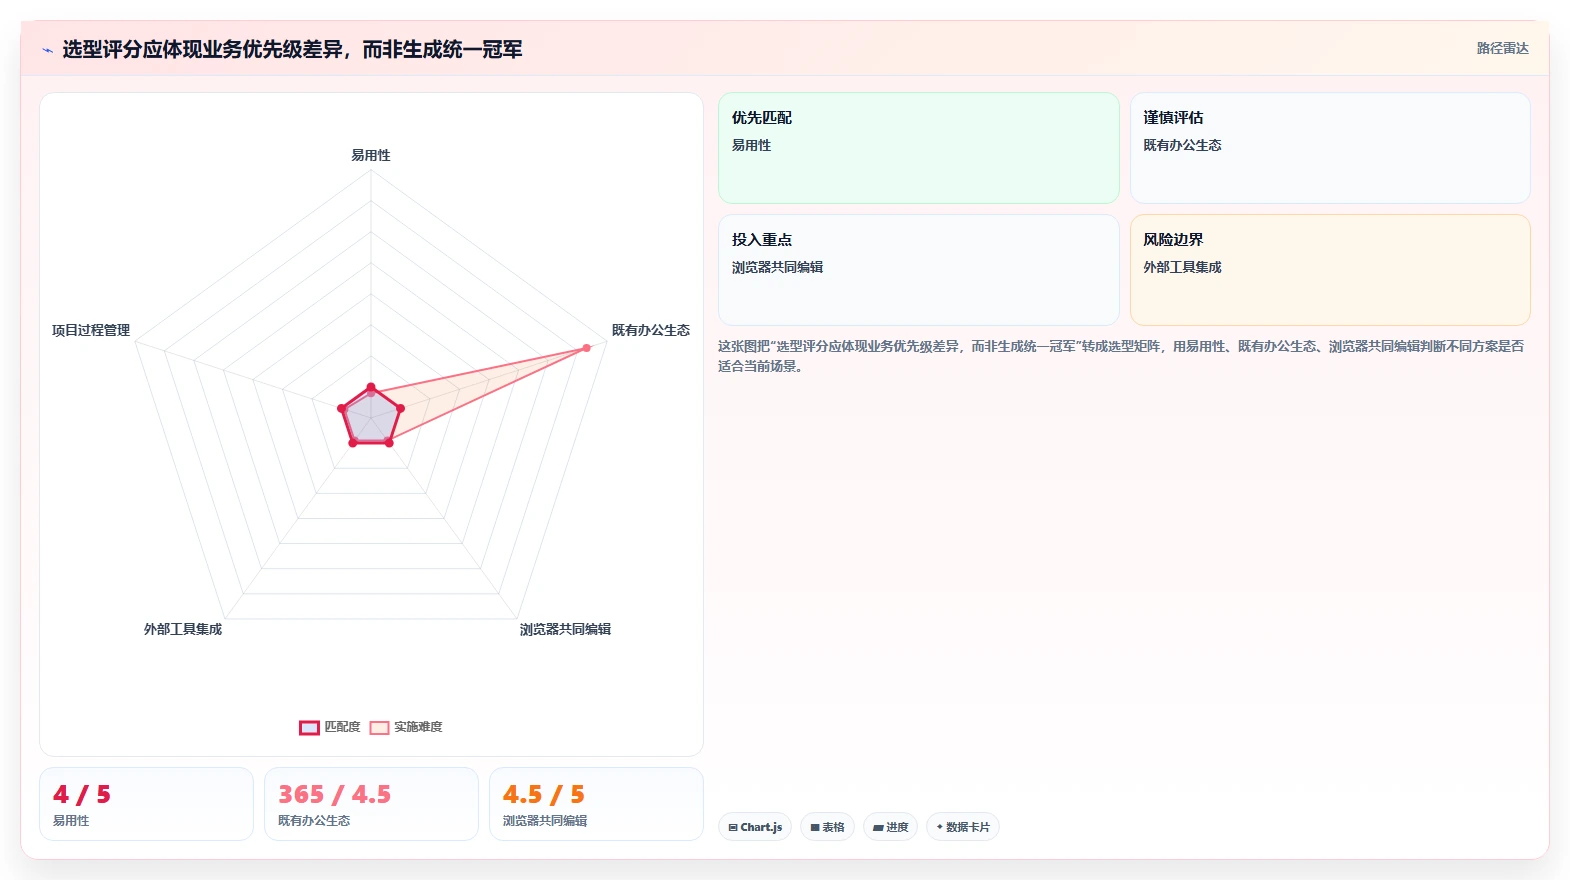The image size is (1570, 880).
Task: Click 浏览器共同编辑 under the 4.5 / 5 stat
Action: click(x=545, y=821)
